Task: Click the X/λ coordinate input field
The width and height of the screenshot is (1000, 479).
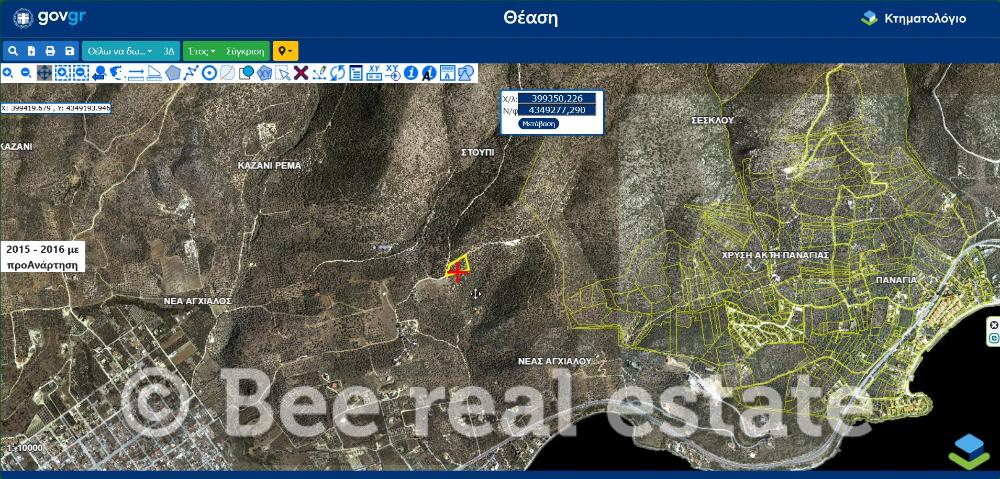Action: click(x=558, y=98)
